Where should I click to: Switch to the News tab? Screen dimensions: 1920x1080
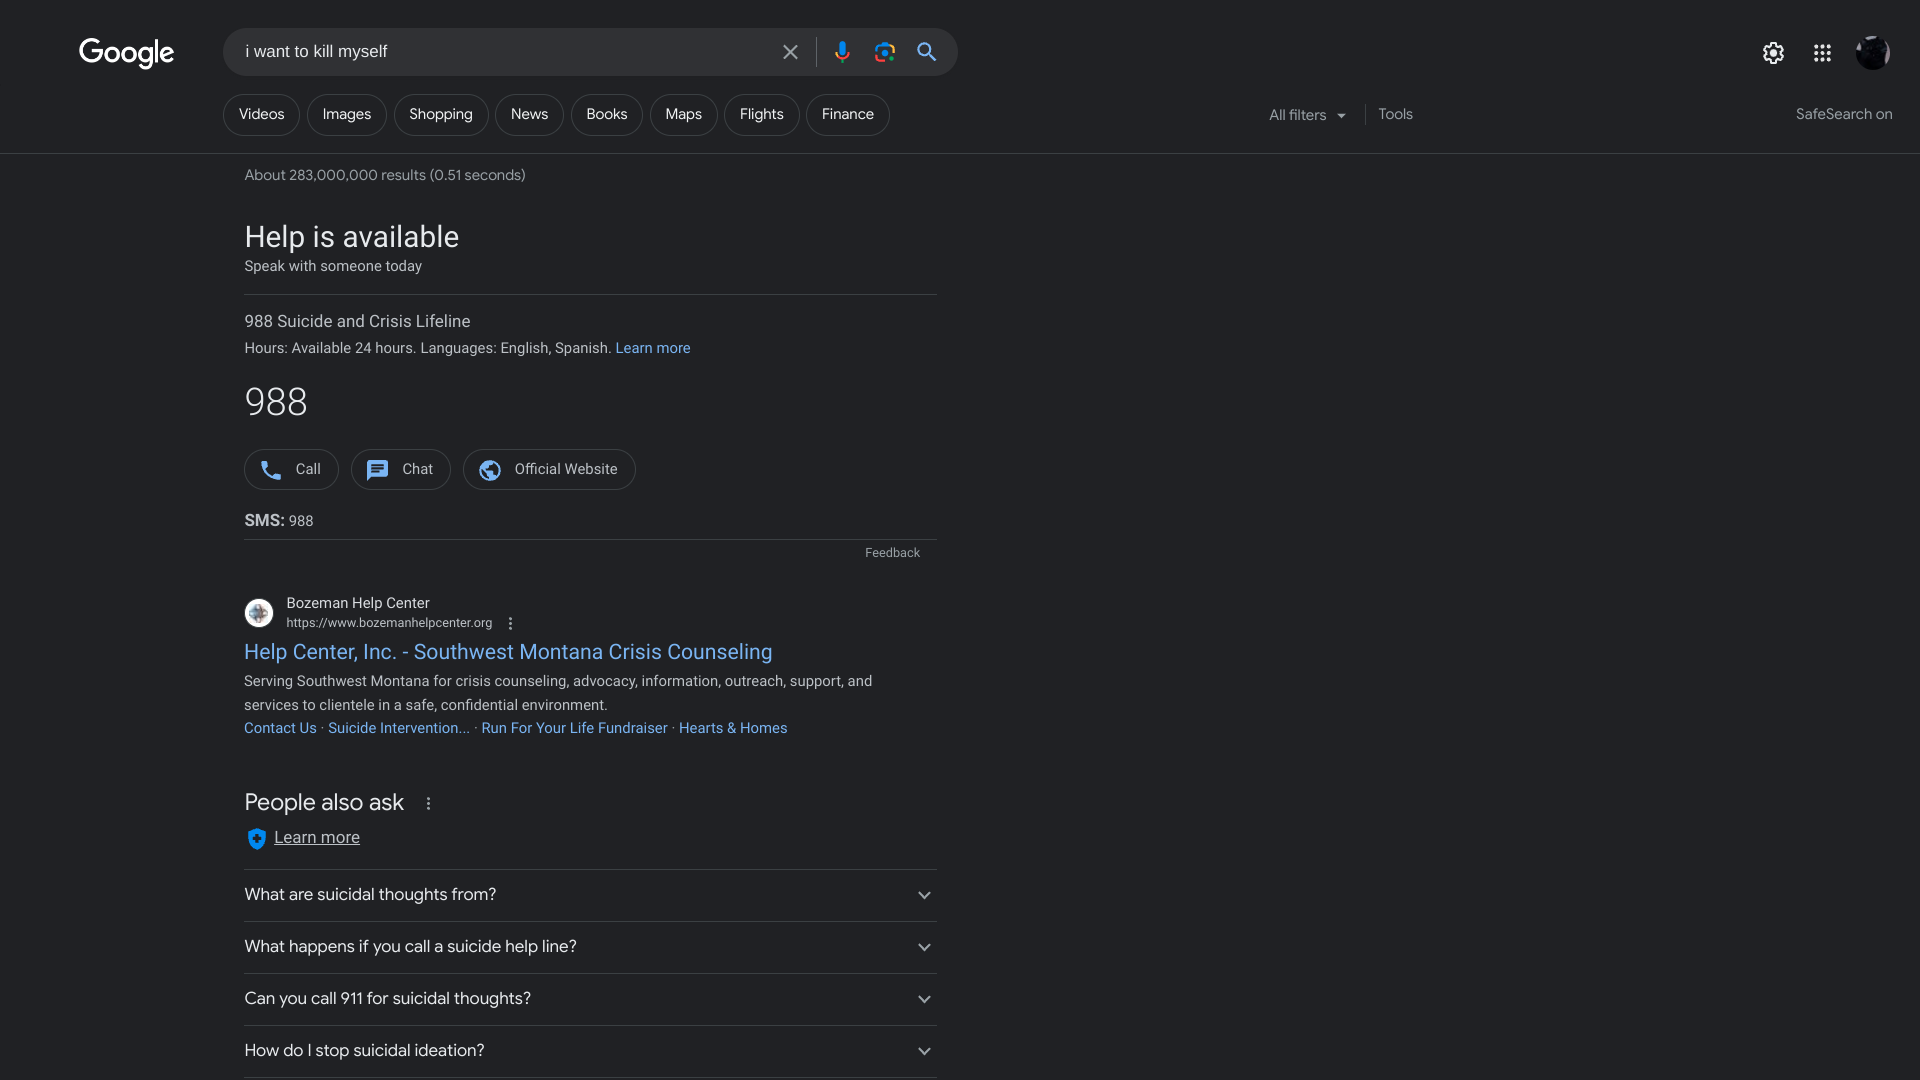tap(529, 115)
